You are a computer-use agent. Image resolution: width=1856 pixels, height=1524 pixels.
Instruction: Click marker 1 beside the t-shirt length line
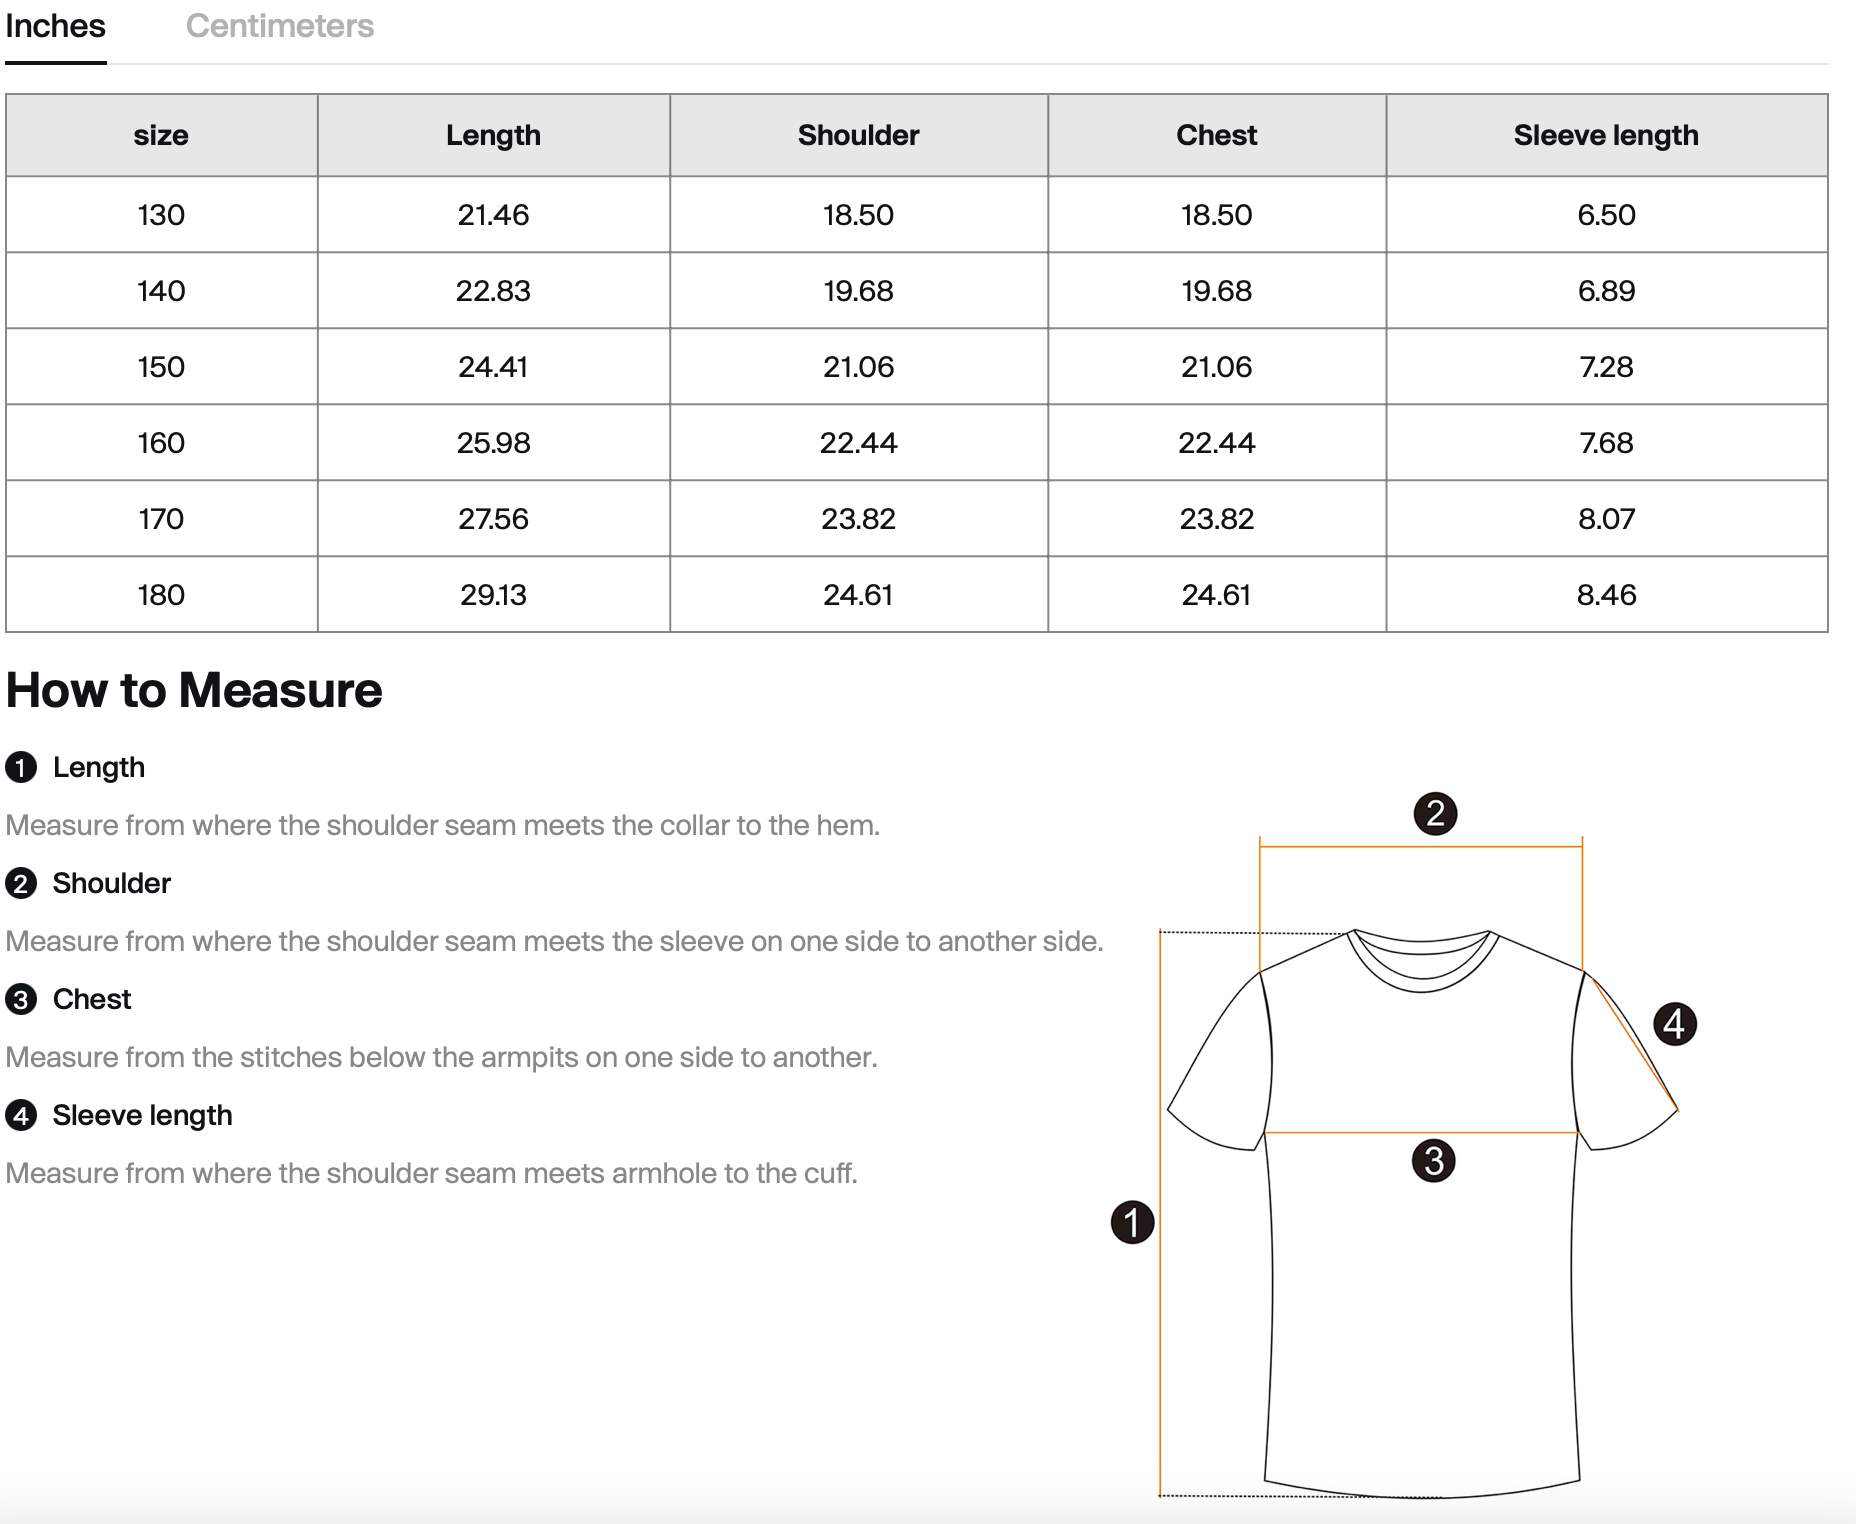1133,1222
